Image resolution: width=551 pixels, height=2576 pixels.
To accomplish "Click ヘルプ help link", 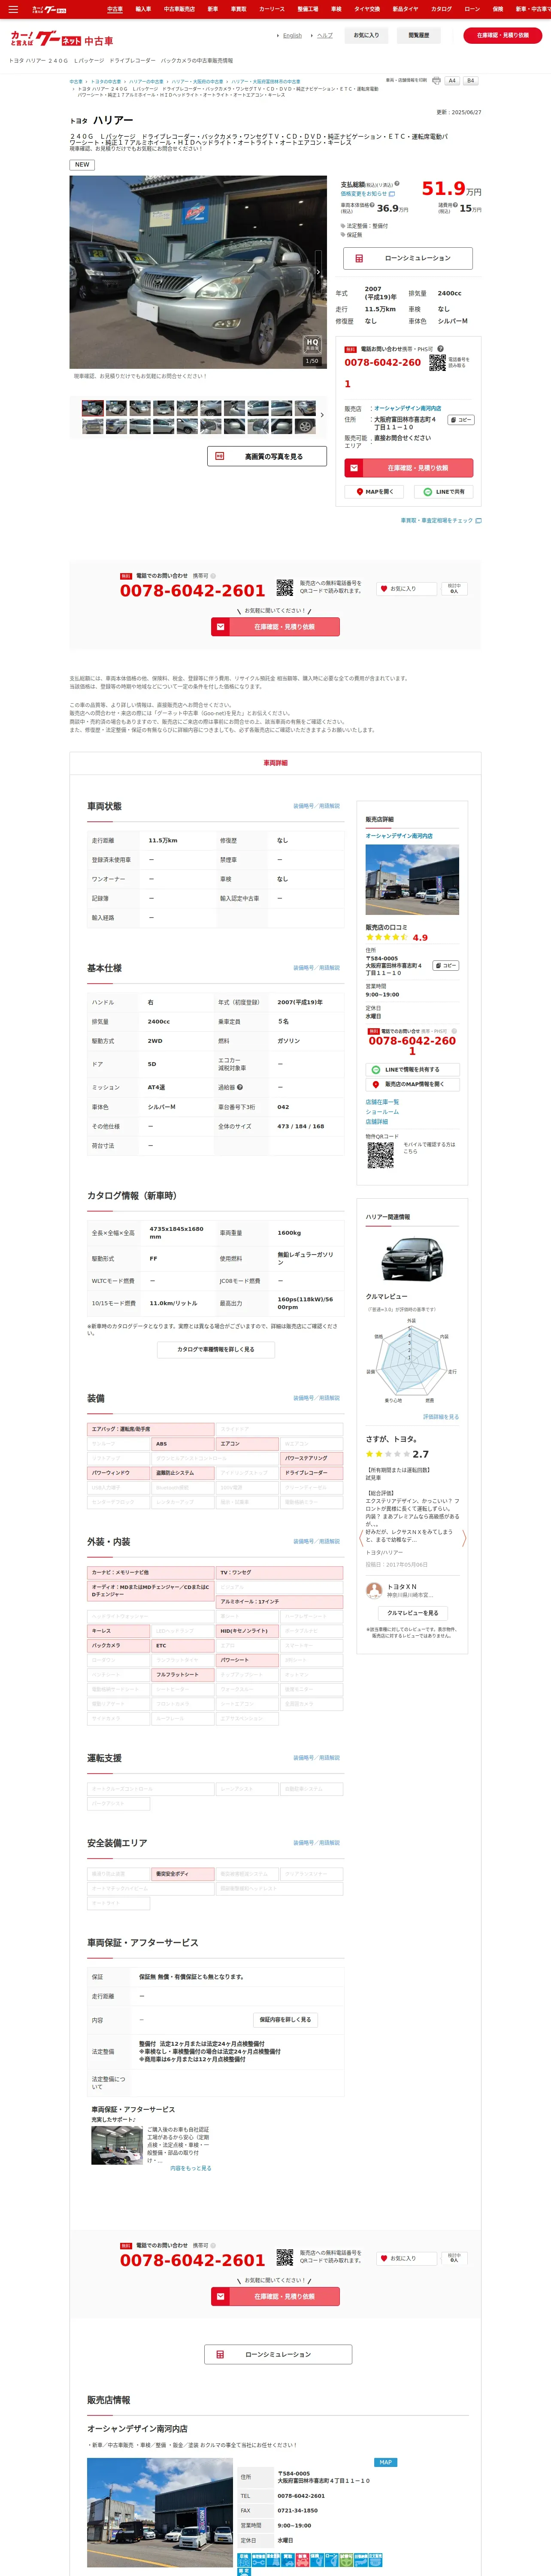I will pyautogui.click(x=325, y=35).
